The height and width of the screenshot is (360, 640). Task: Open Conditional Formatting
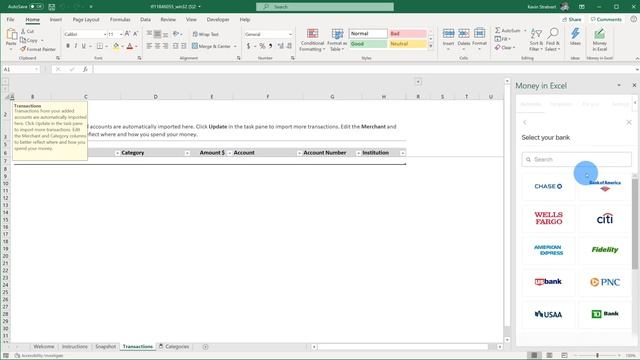tap(312, 40)
